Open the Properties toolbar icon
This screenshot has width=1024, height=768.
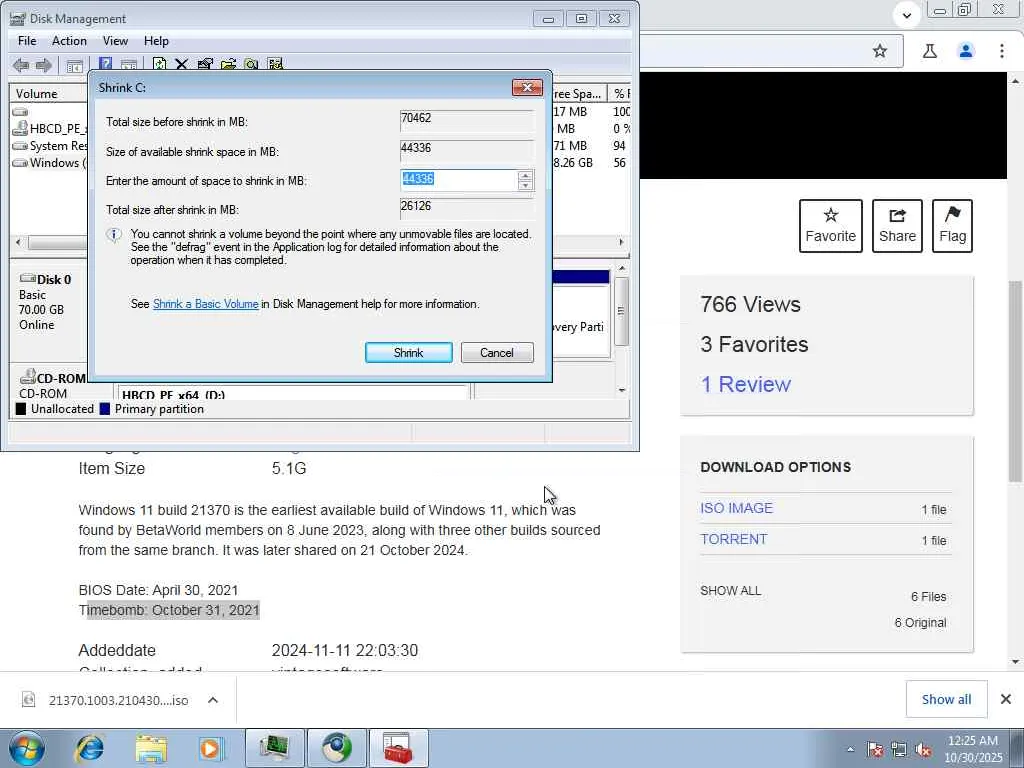pyautogui.click(x=204, y=63)
